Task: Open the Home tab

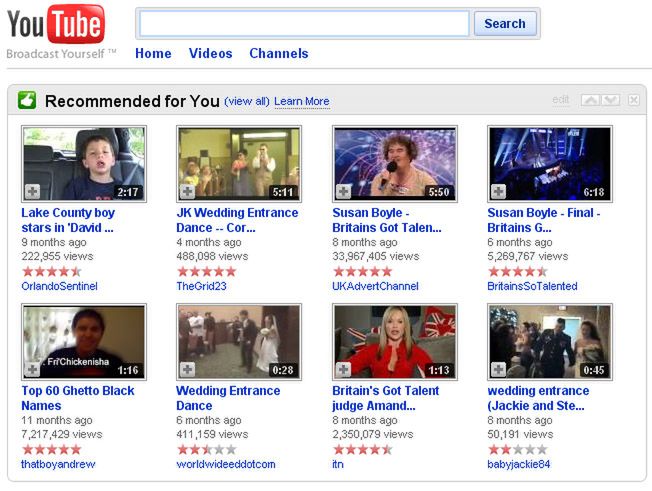Action: pos(153,54)
